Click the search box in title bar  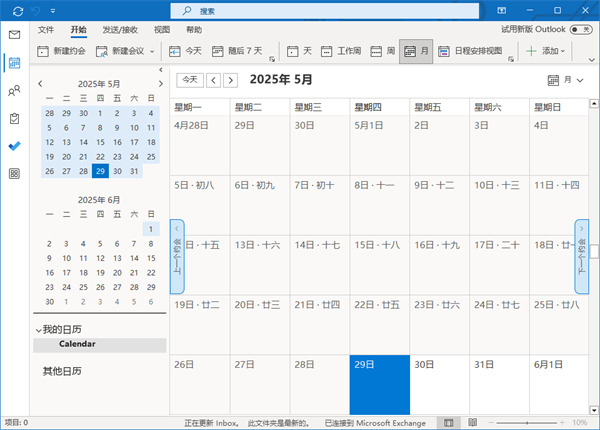[324, 11]
